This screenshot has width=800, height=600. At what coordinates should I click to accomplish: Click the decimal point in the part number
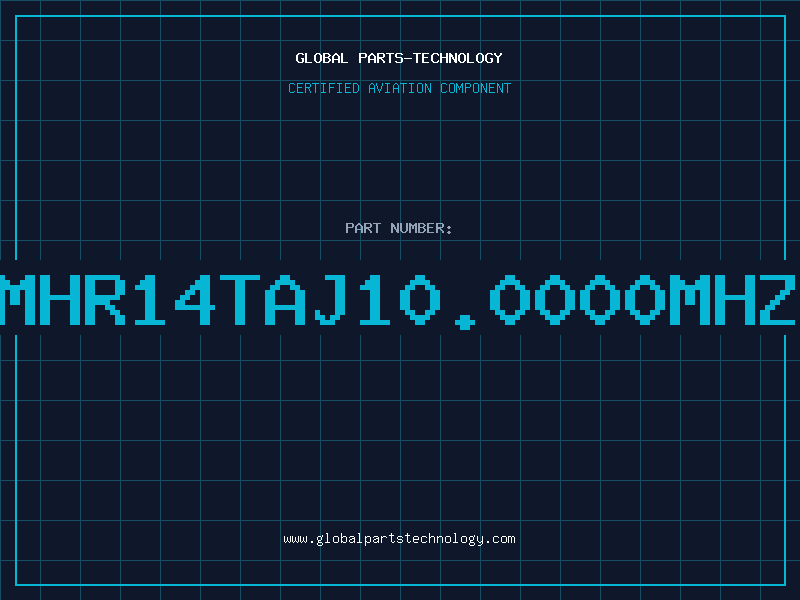(x=465, y=321)
